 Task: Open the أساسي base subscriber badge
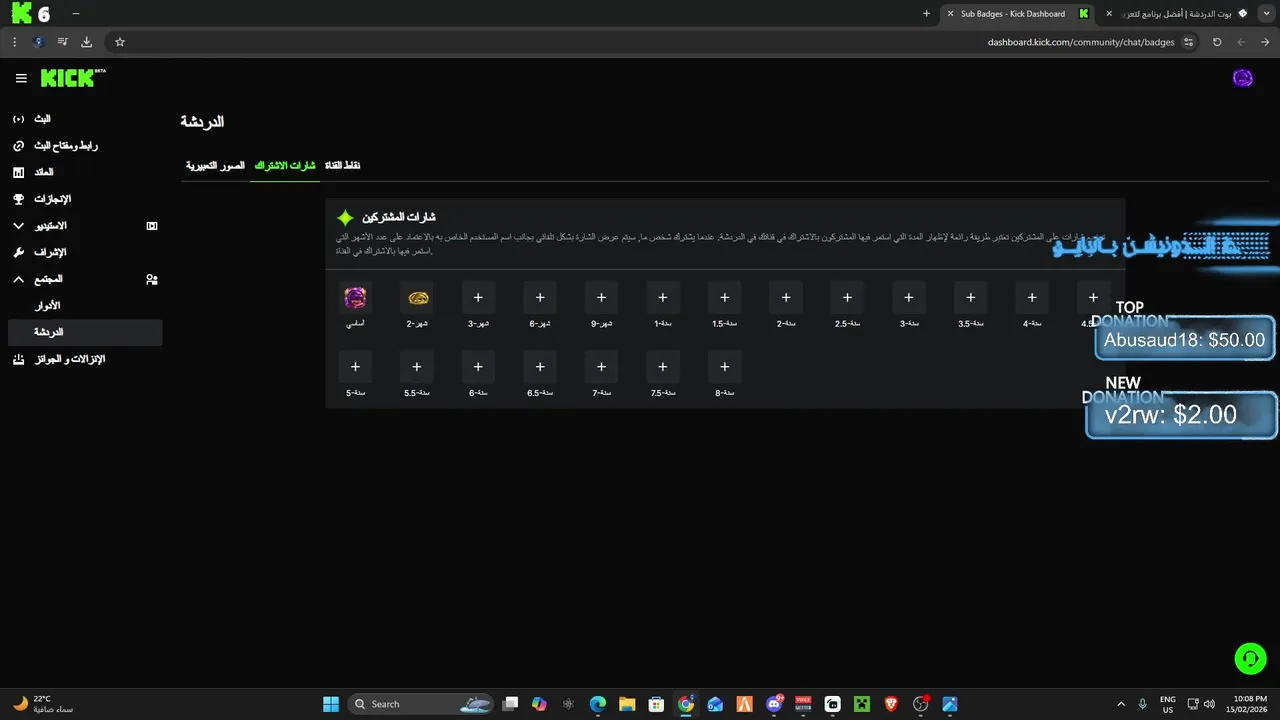click(x=355, y=298)
